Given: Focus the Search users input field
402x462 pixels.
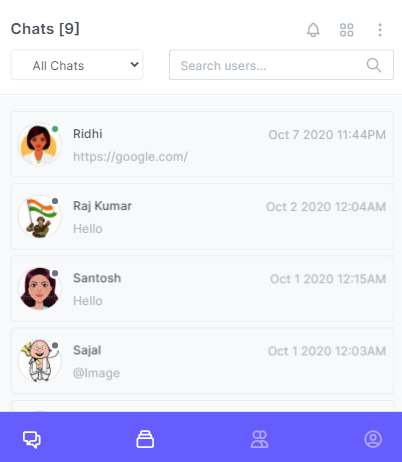Looking at the screenshot, I should click(x=281, y=65).
